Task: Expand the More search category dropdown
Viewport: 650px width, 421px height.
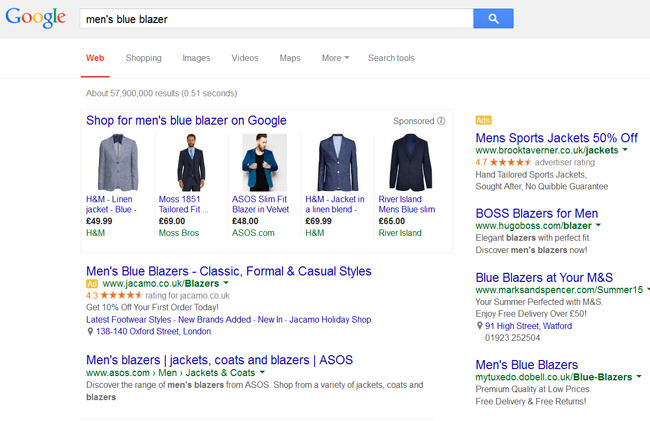Action: pos(335,58)
